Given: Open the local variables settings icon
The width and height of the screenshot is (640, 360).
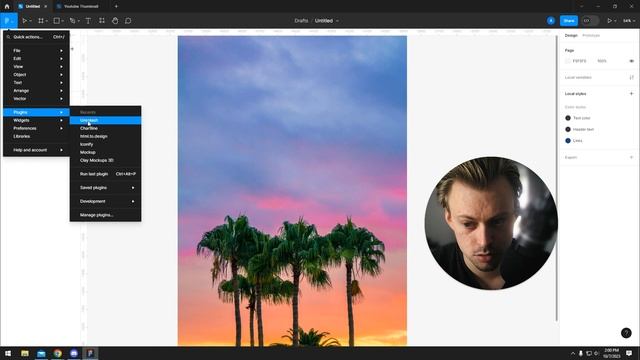Looking at the screenshot, I should point(631,77).
